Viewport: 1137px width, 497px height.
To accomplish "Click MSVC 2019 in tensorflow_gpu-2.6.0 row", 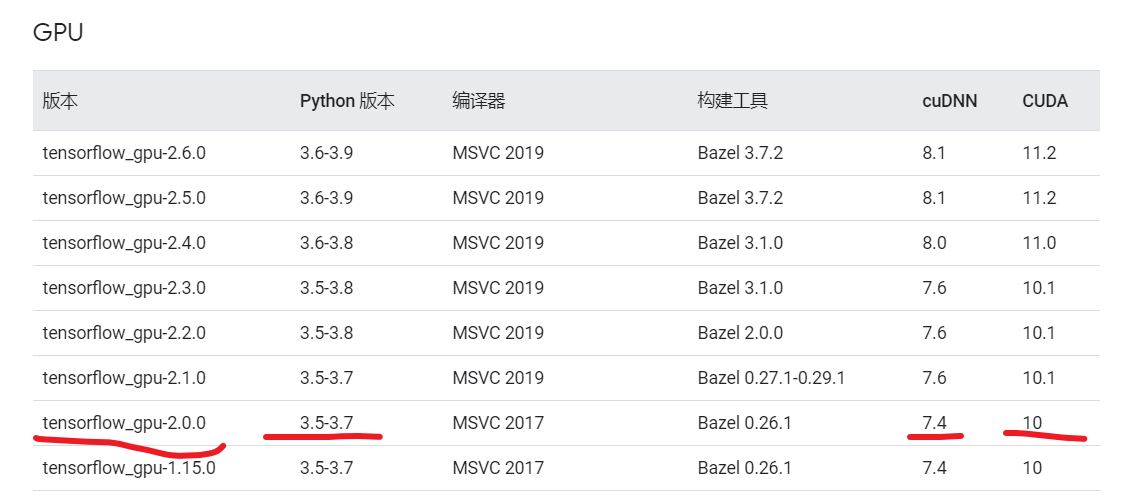I will pos(498,153).
